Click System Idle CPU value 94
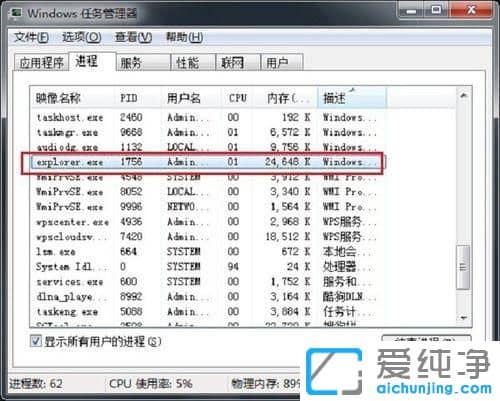Screen dimensions: 500x401 click(233, 267)
